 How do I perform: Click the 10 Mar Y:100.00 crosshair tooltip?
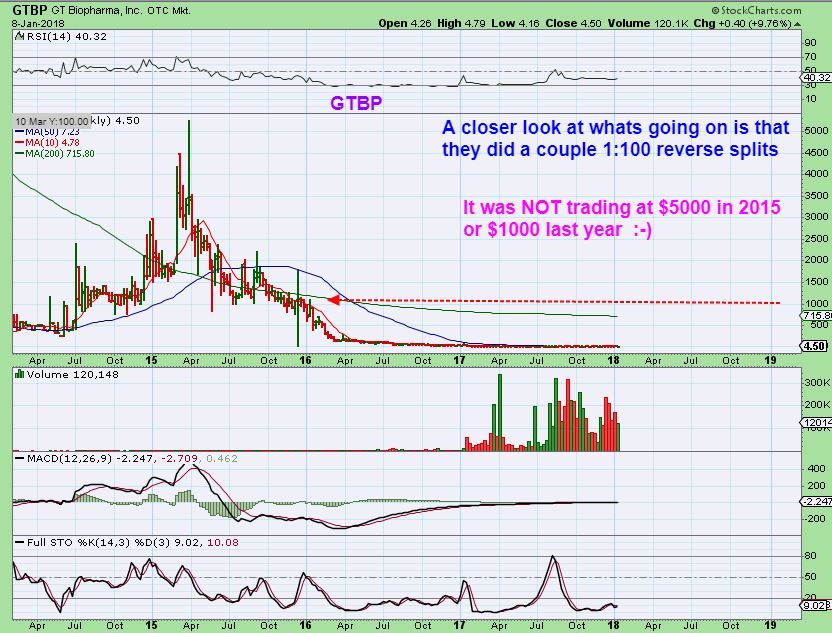click(51, 122)
